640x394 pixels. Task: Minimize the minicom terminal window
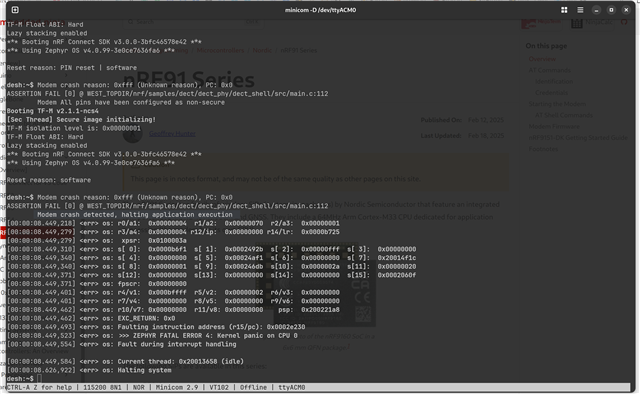[596, 10]
